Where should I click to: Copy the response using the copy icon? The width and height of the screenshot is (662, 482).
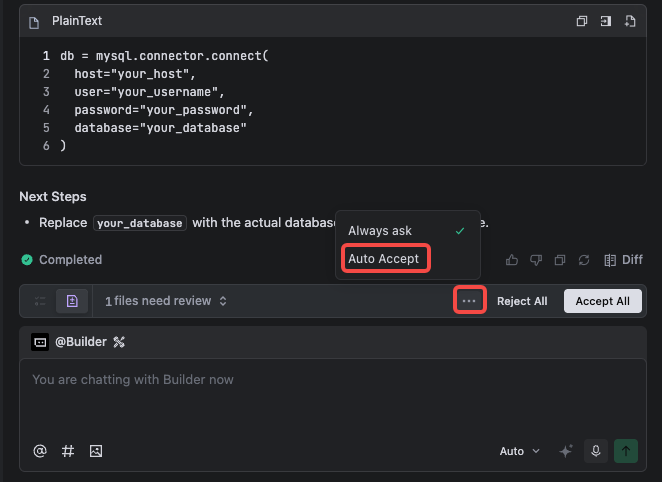coord(560,260)
